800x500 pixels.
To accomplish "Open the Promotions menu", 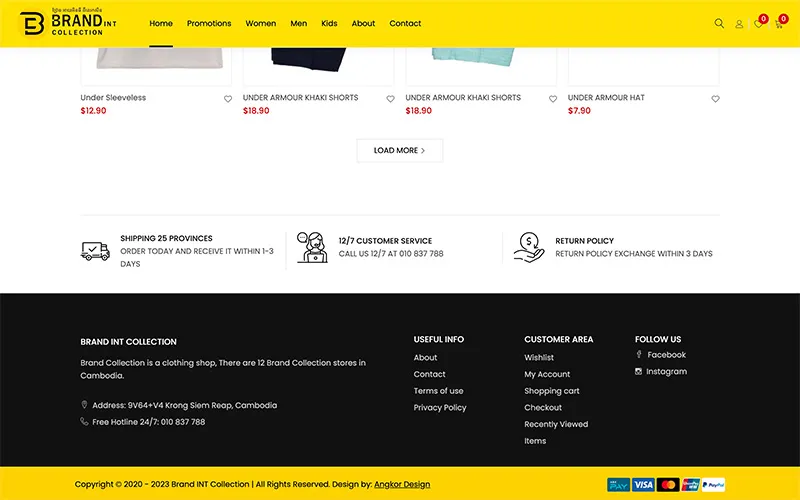I will tap(209, 23).
